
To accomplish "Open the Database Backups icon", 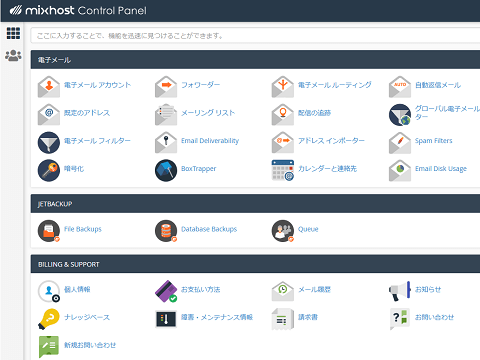I will [x=166, y=231].
